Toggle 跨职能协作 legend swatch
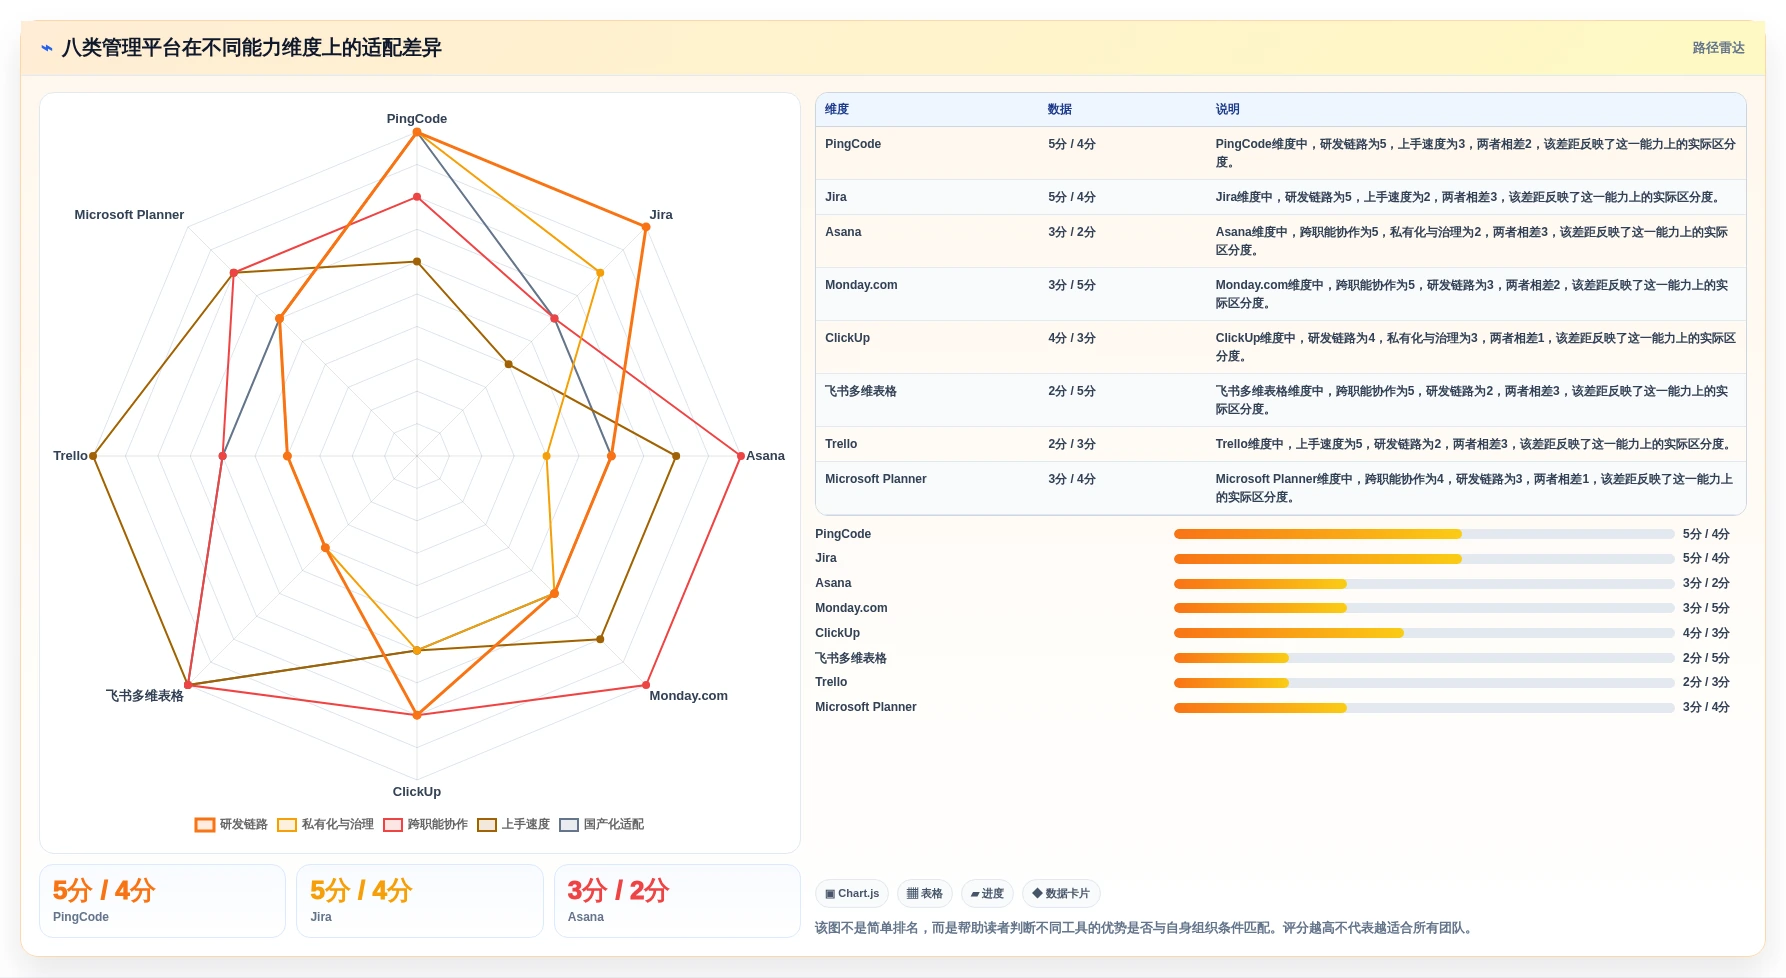 (393, 825)
